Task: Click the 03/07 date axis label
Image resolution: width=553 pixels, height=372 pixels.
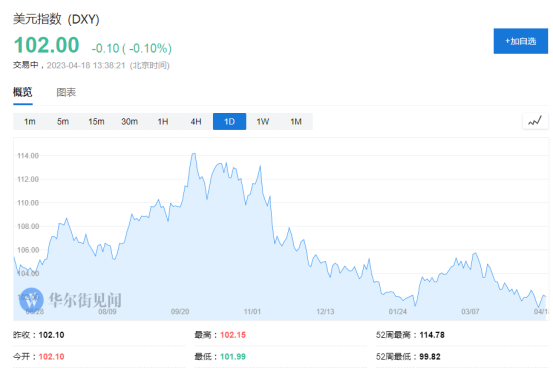Action: [x=470, y=312]
